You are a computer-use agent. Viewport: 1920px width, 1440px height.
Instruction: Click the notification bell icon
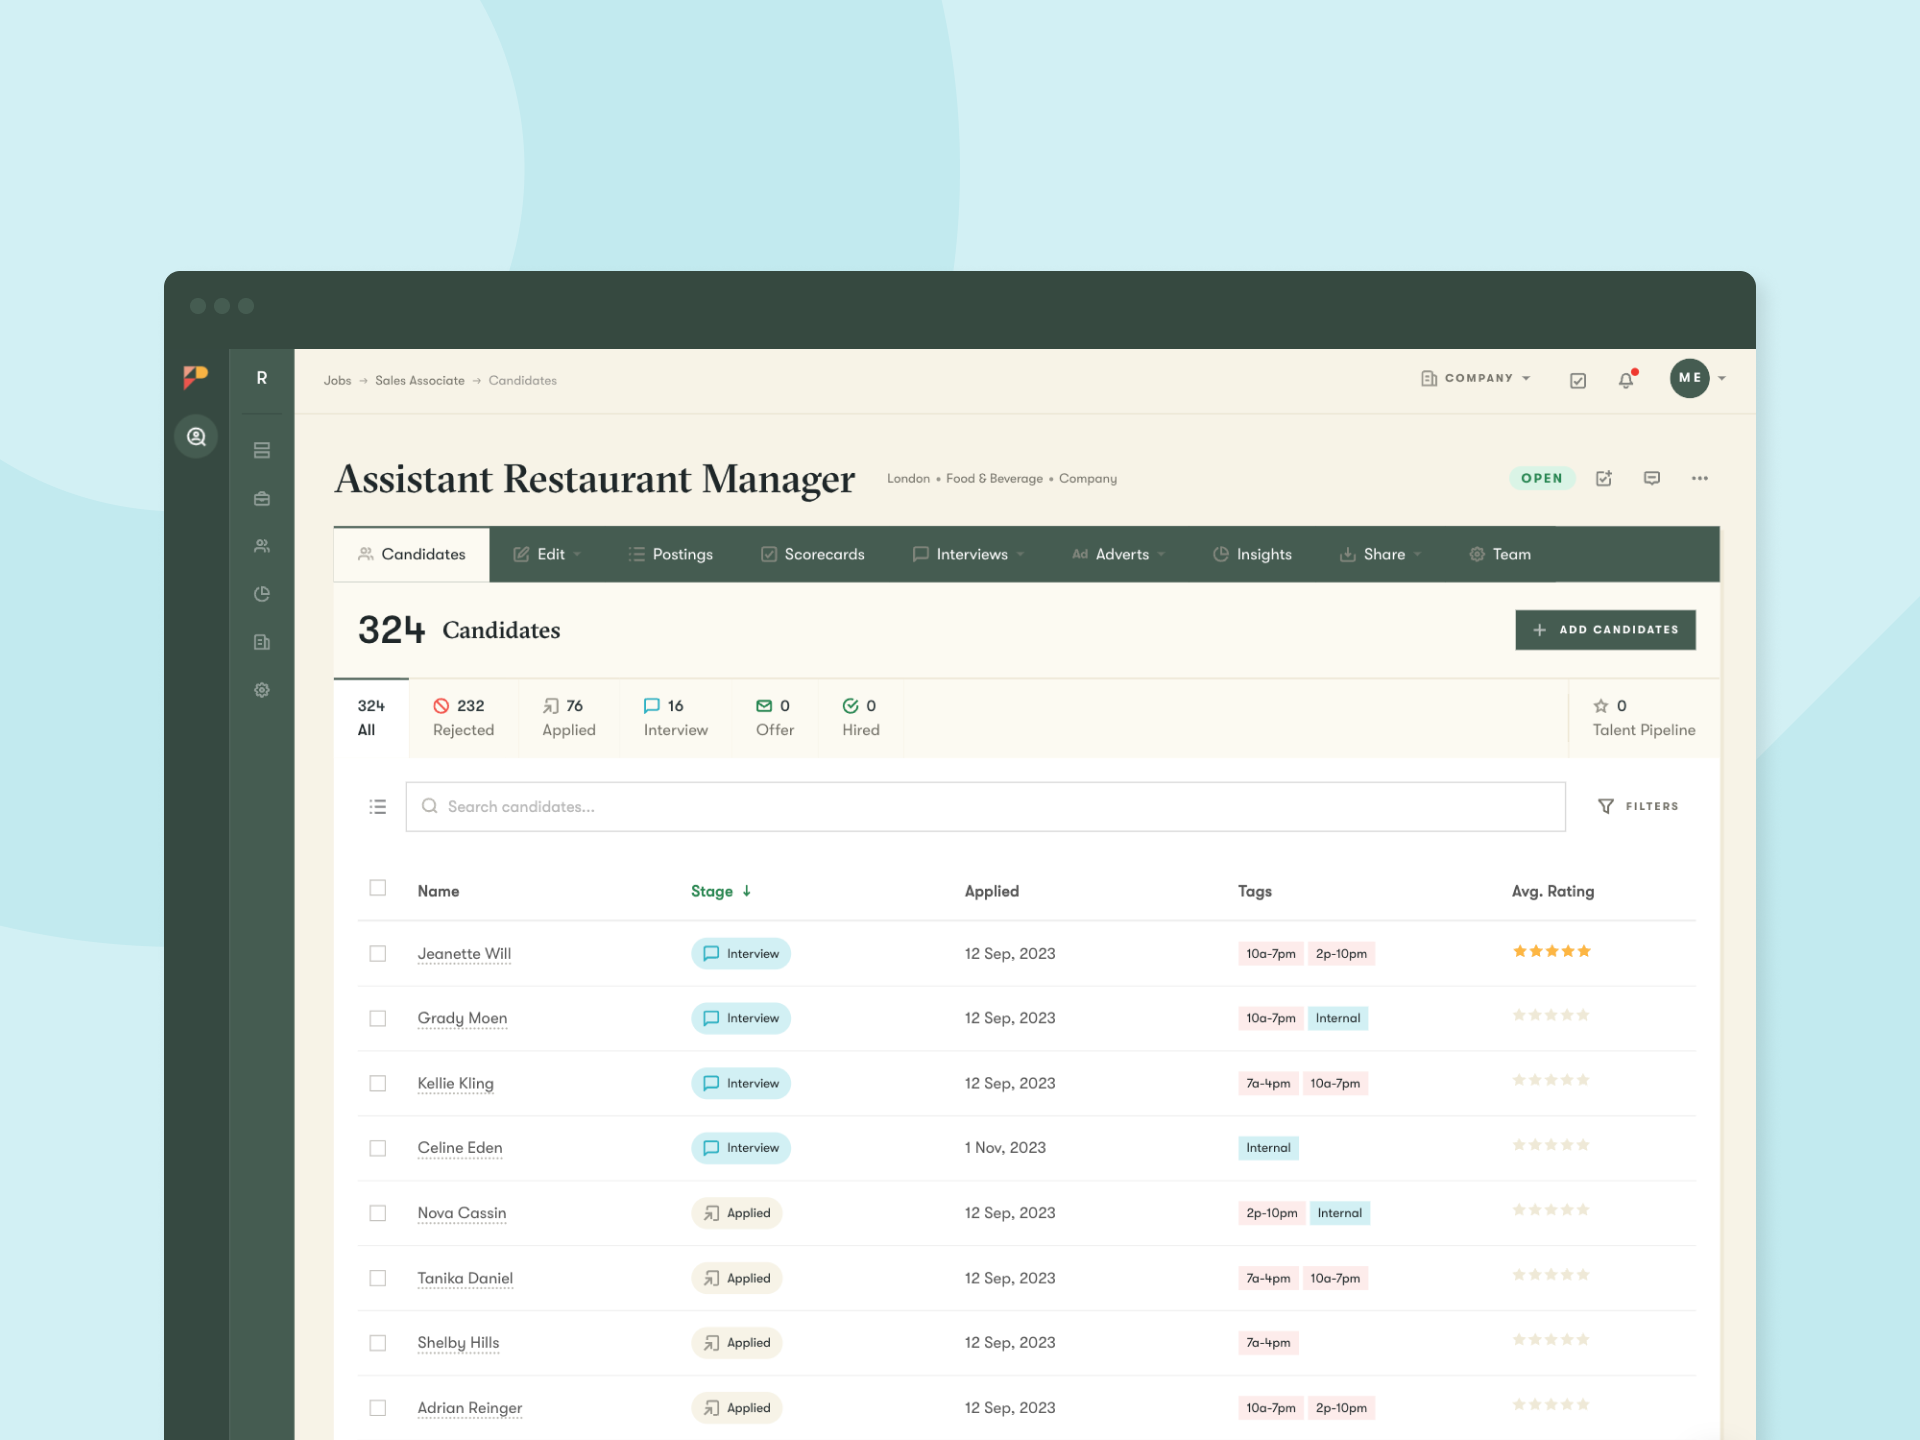coord(1626,380)
